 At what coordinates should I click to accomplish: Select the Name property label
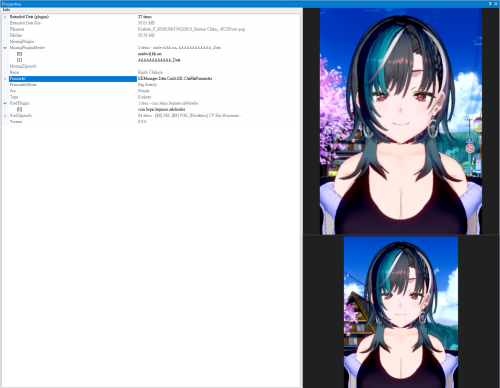click(14, 72)
